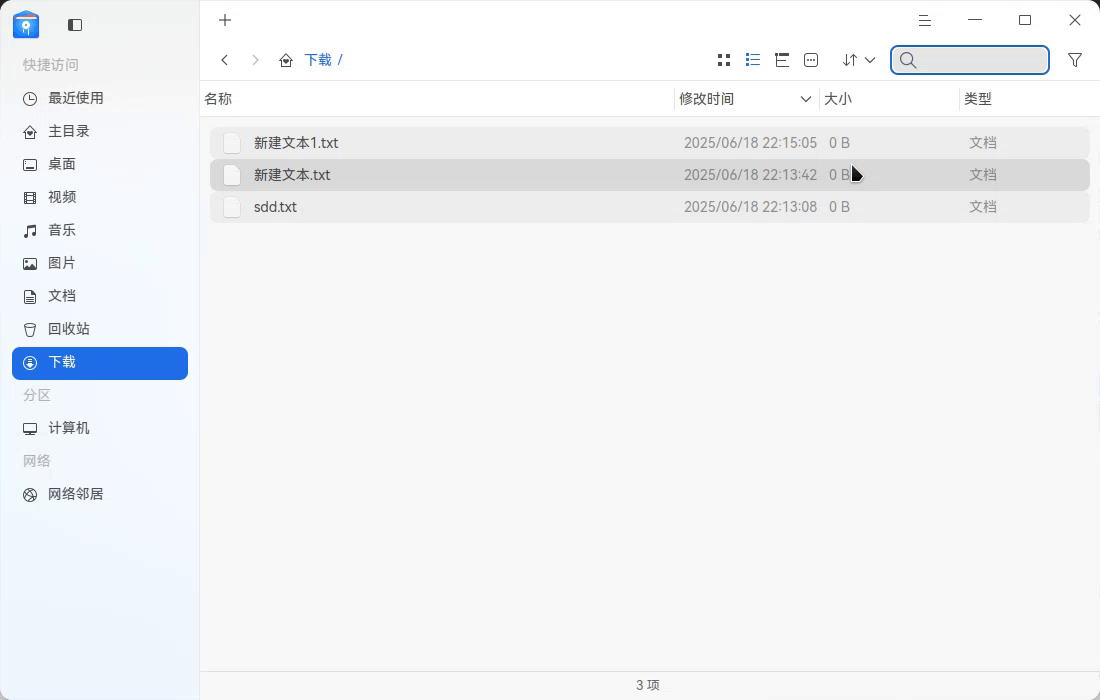Switch to tree view mode
The height and width of the screenshot is (700, 1100).
click(782, 60)
